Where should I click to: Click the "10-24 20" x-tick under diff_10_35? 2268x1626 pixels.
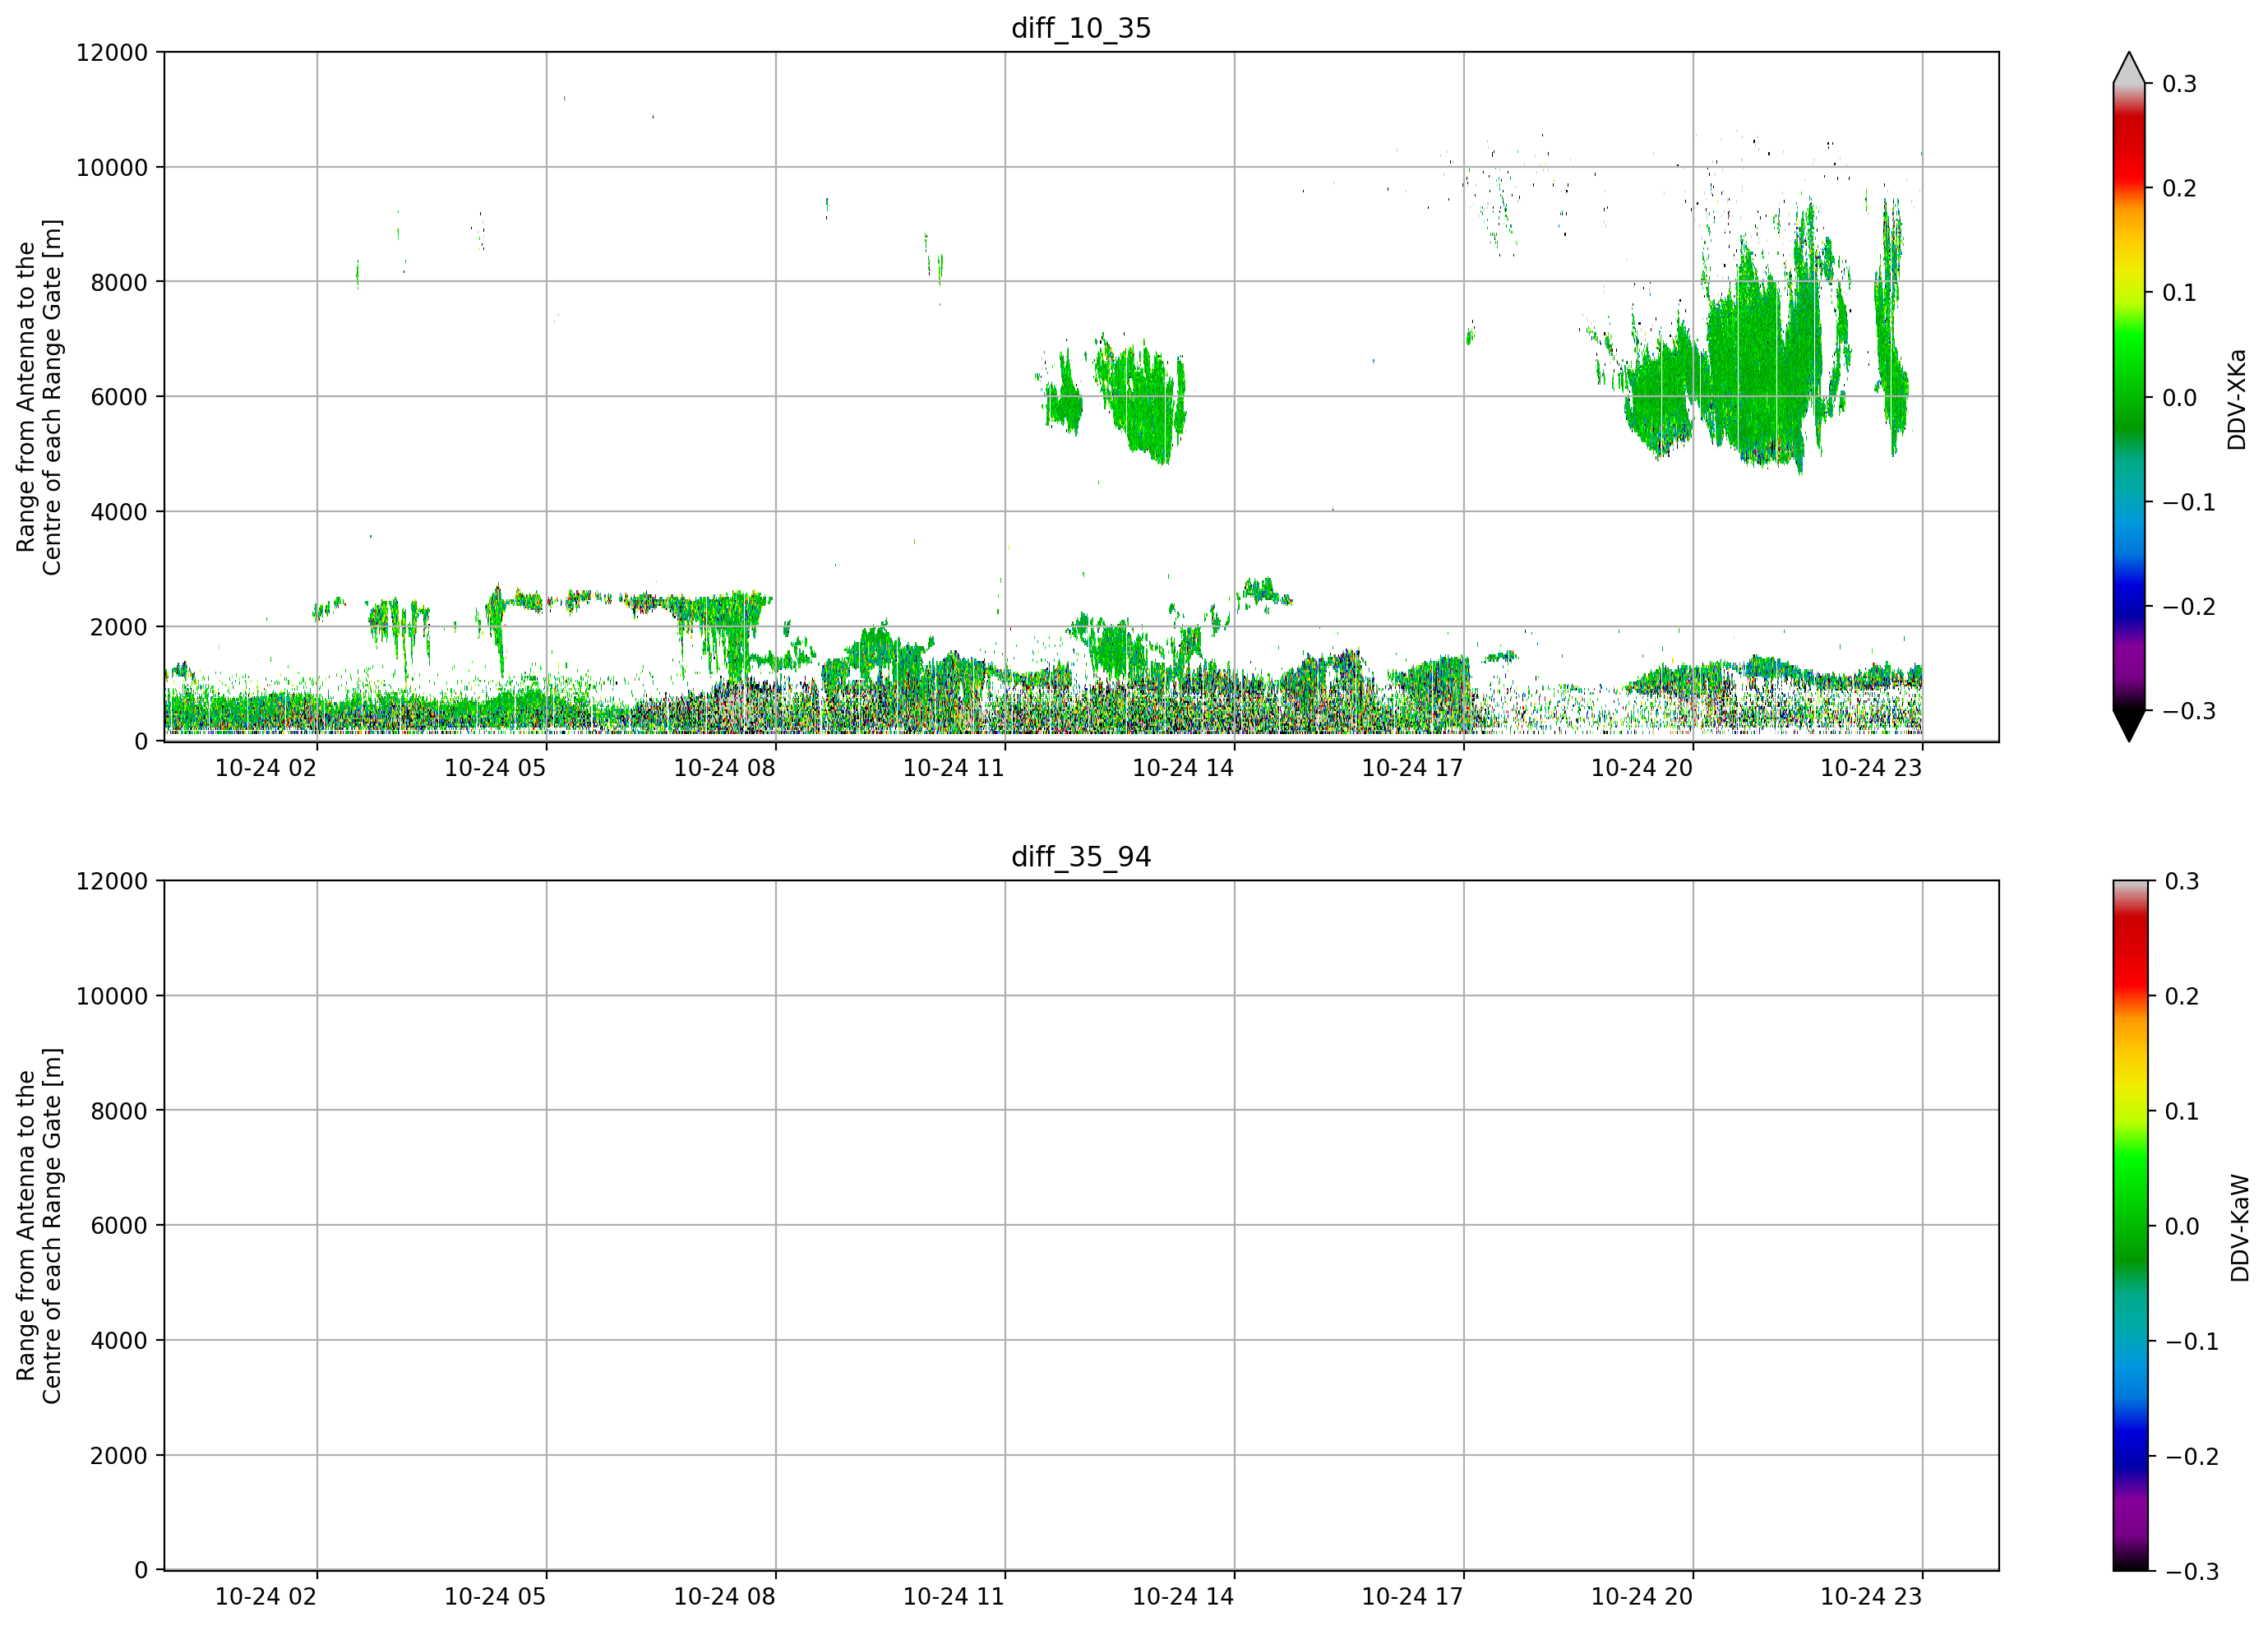[1642, 768]
